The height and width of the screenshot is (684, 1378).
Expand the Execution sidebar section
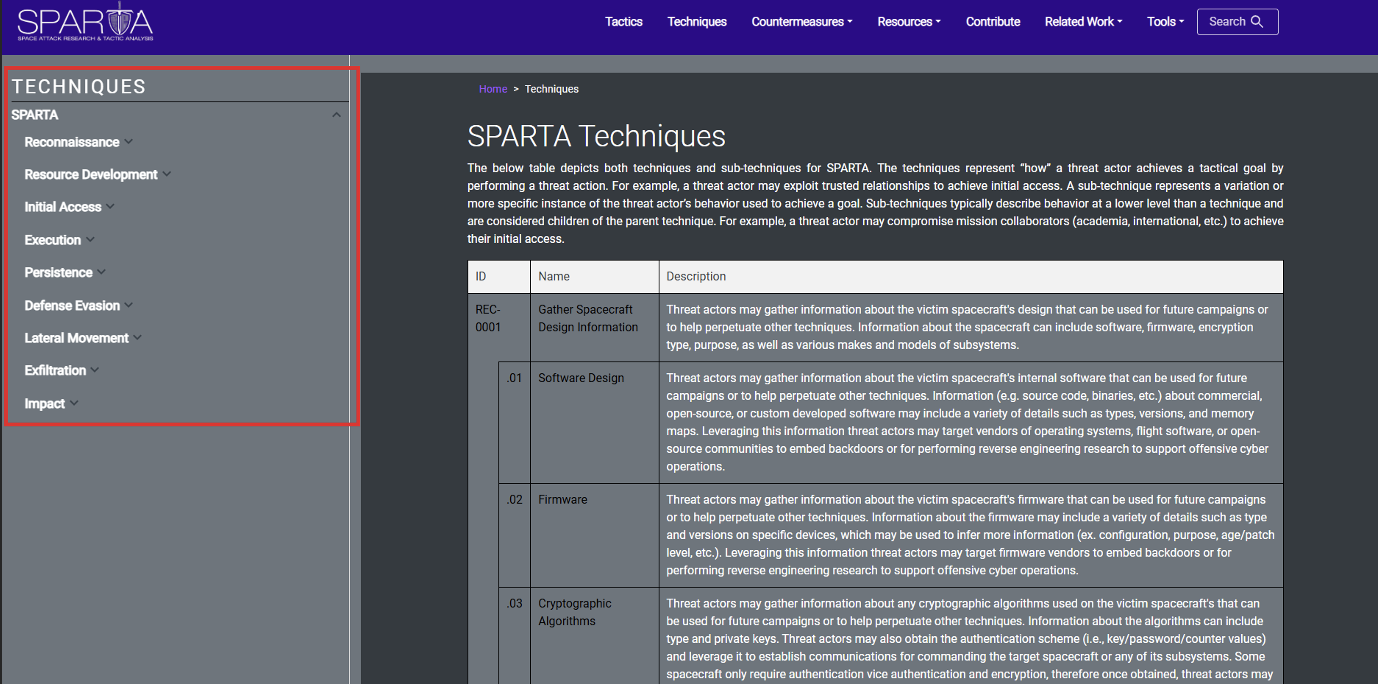(60, 240)
